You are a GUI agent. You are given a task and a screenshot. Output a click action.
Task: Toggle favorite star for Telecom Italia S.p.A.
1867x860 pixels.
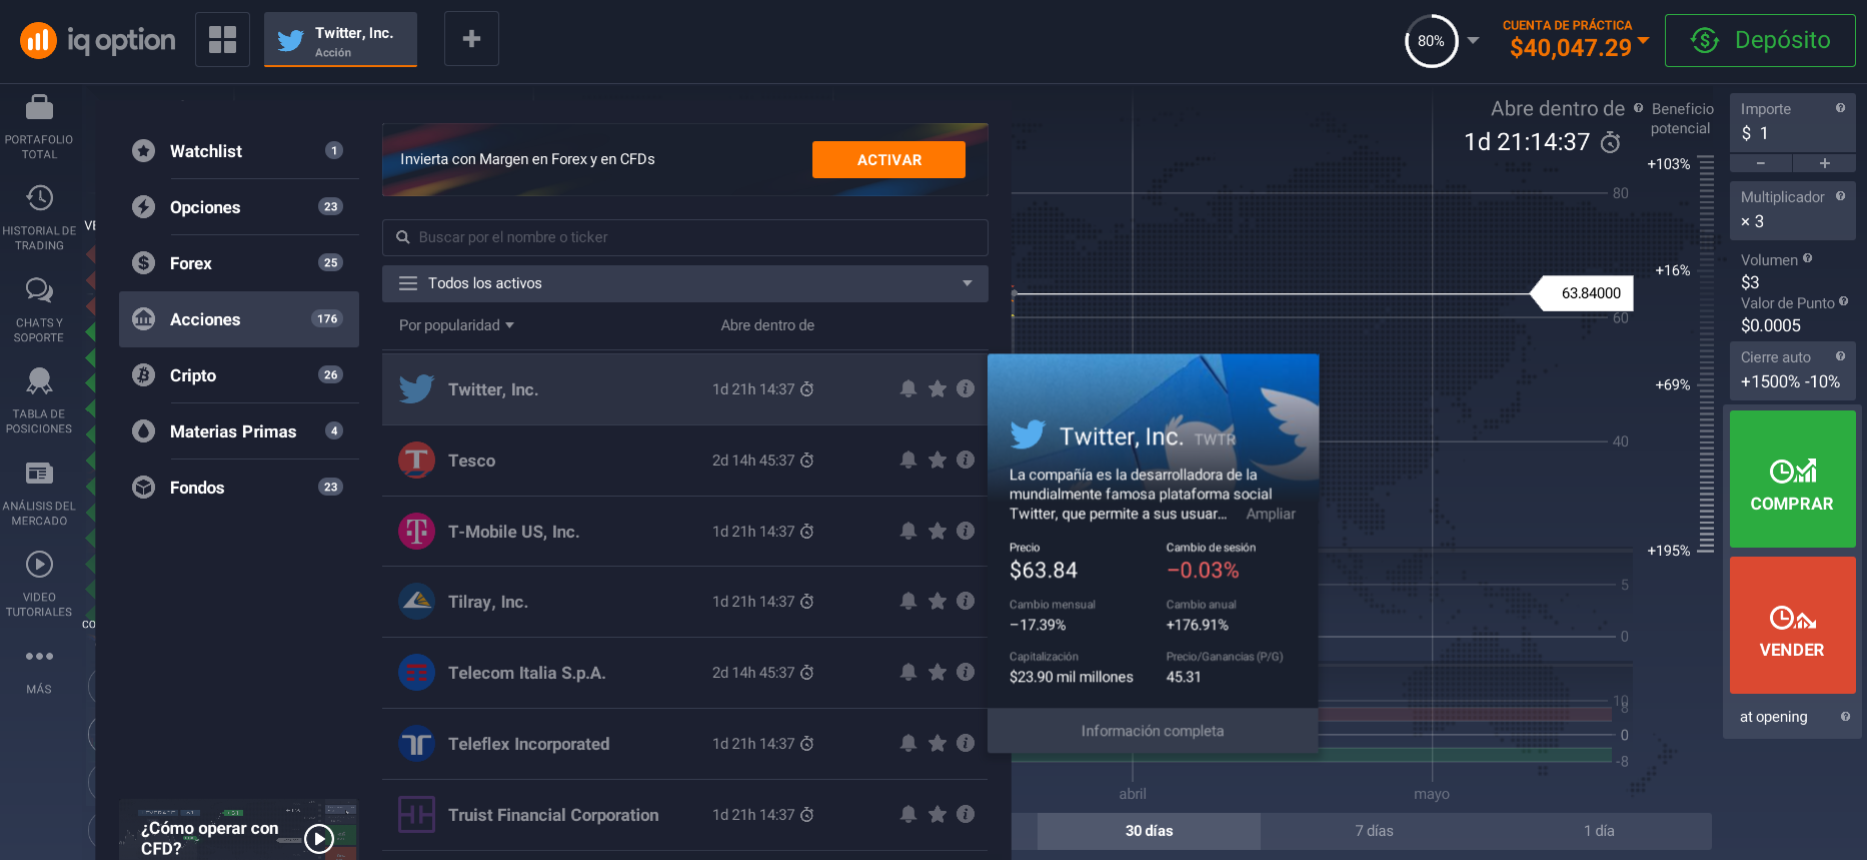click(937, 672)
